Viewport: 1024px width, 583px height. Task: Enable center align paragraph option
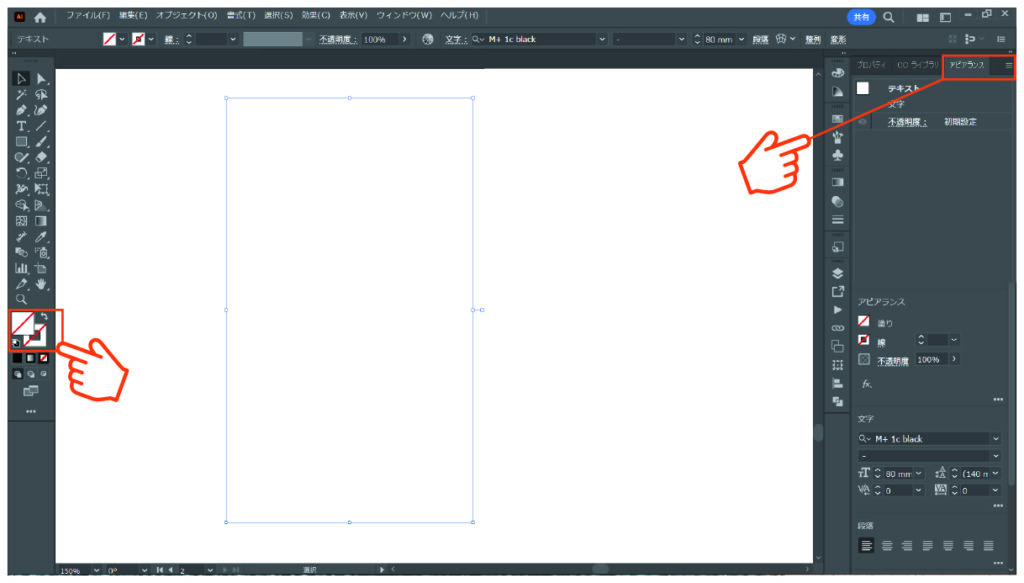887,545
